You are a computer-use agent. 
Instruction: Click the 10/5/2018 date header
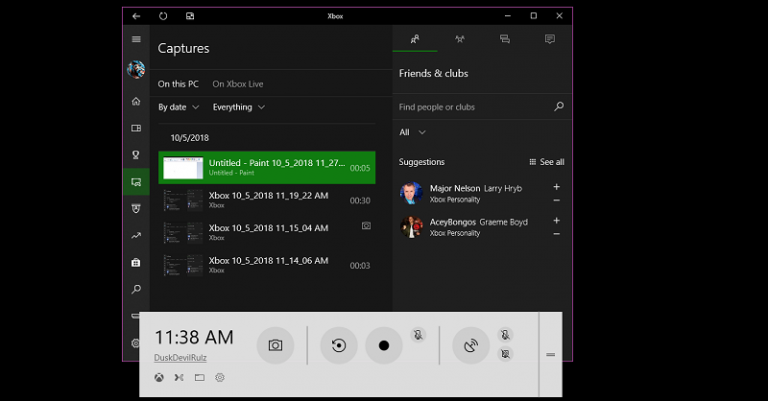click(190, 138)
